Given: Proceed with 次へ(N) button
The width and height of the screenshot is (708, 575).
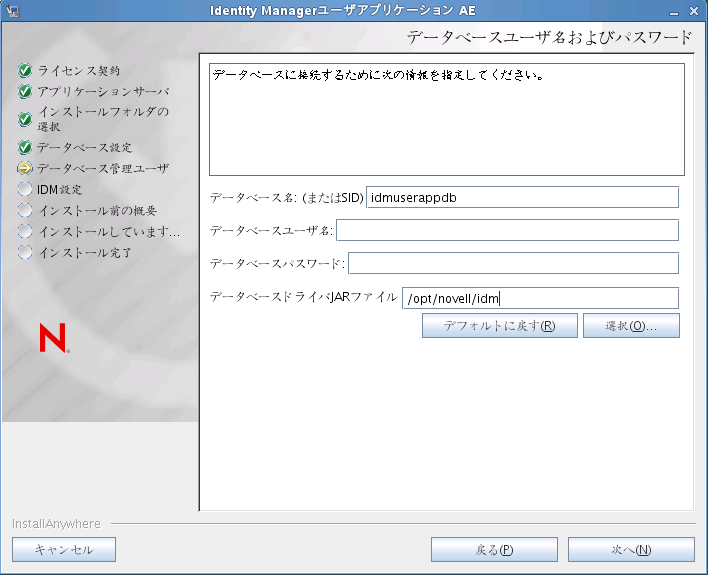Looking at the screenshot, I should click(631, 549).
